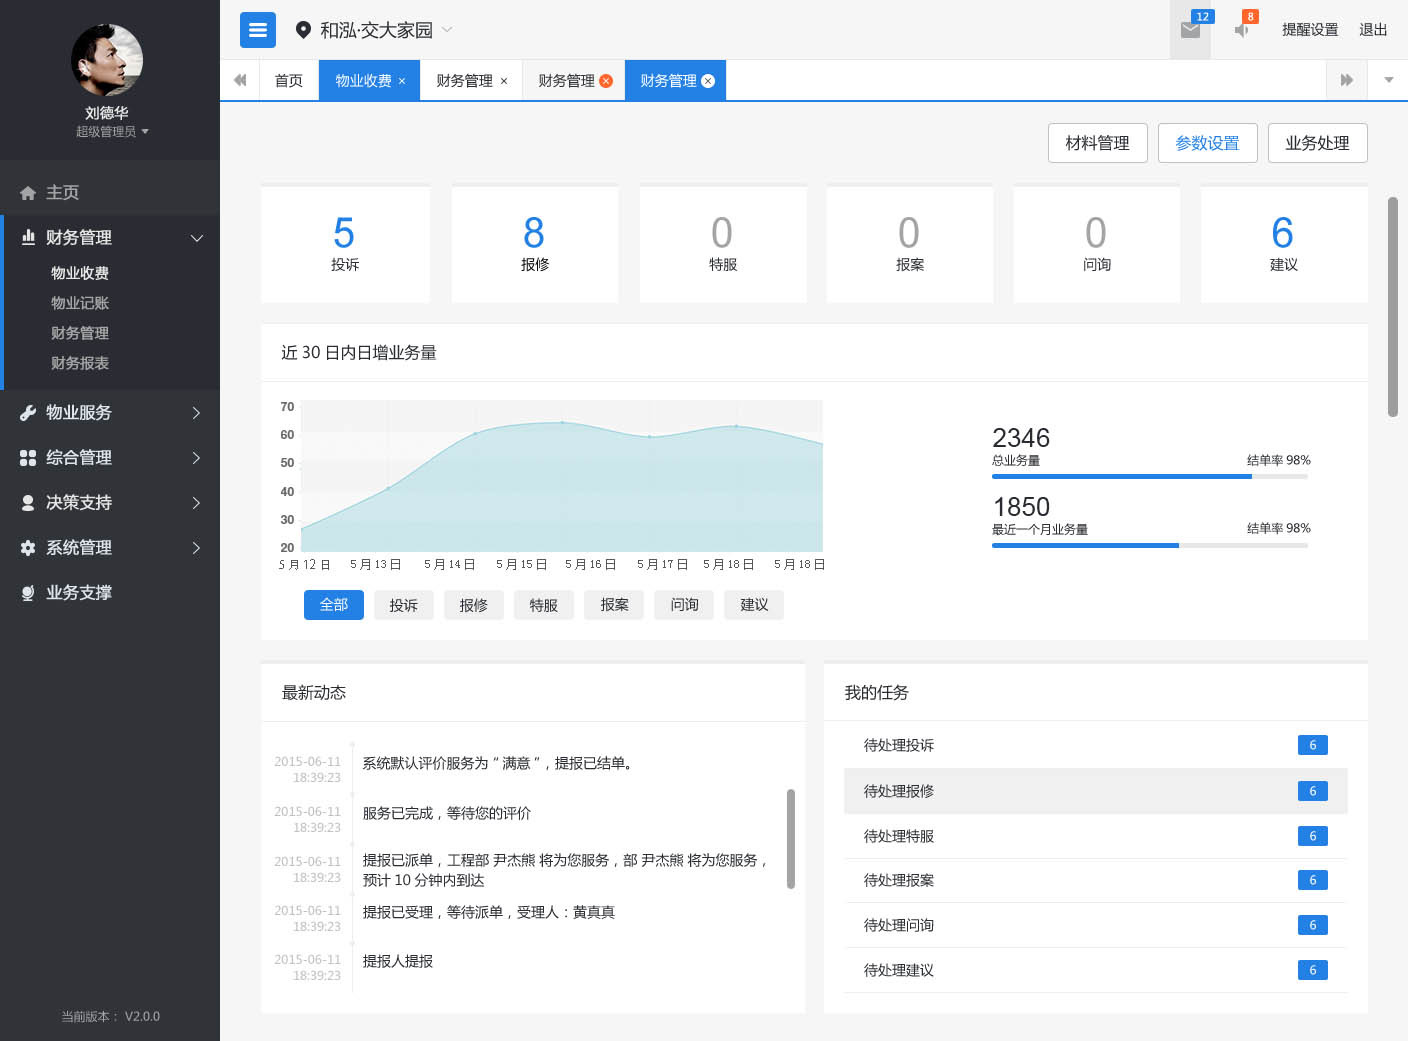Open the 超级管理员 role dropdown

(112, 132)
